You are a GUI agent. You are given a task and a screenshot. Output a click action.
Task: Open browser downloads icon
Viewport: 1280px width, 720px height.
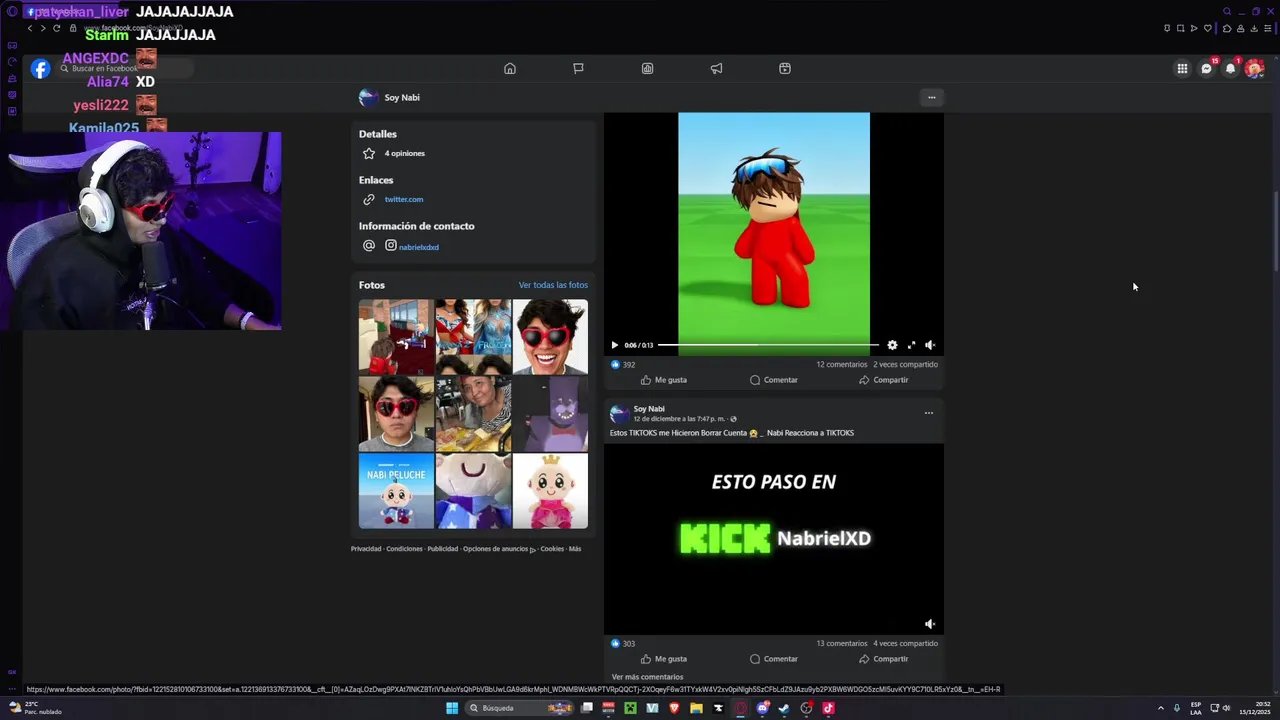[1254, 28]
